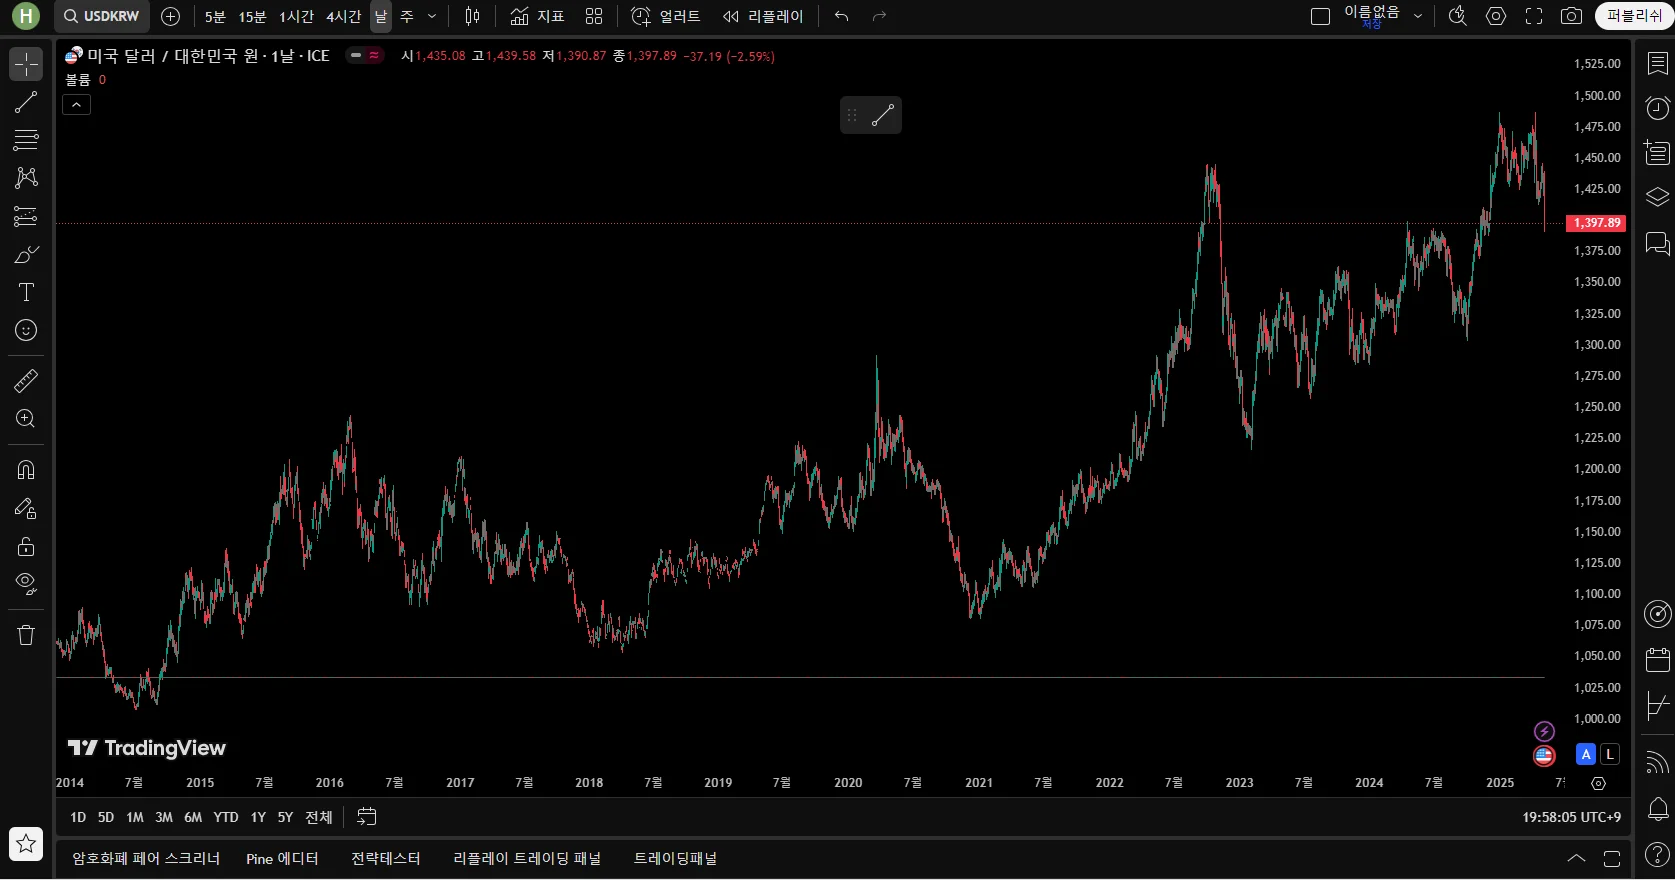Screen dimensions: 1675x881
Task: Open the alerts clock icon in right sidebar
Action: coord(1657,108)
